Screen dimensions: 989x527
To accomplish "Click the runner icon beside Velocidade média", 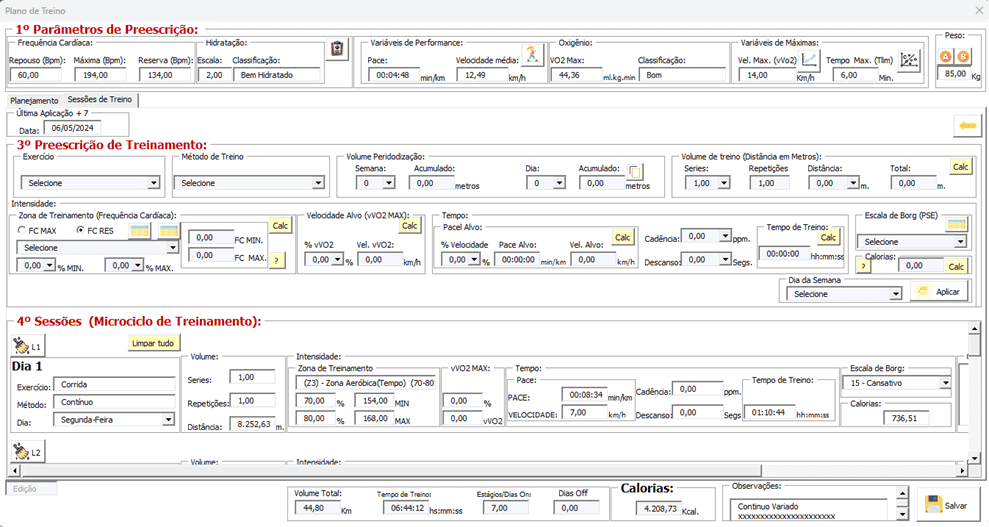I will coord(532,55).
